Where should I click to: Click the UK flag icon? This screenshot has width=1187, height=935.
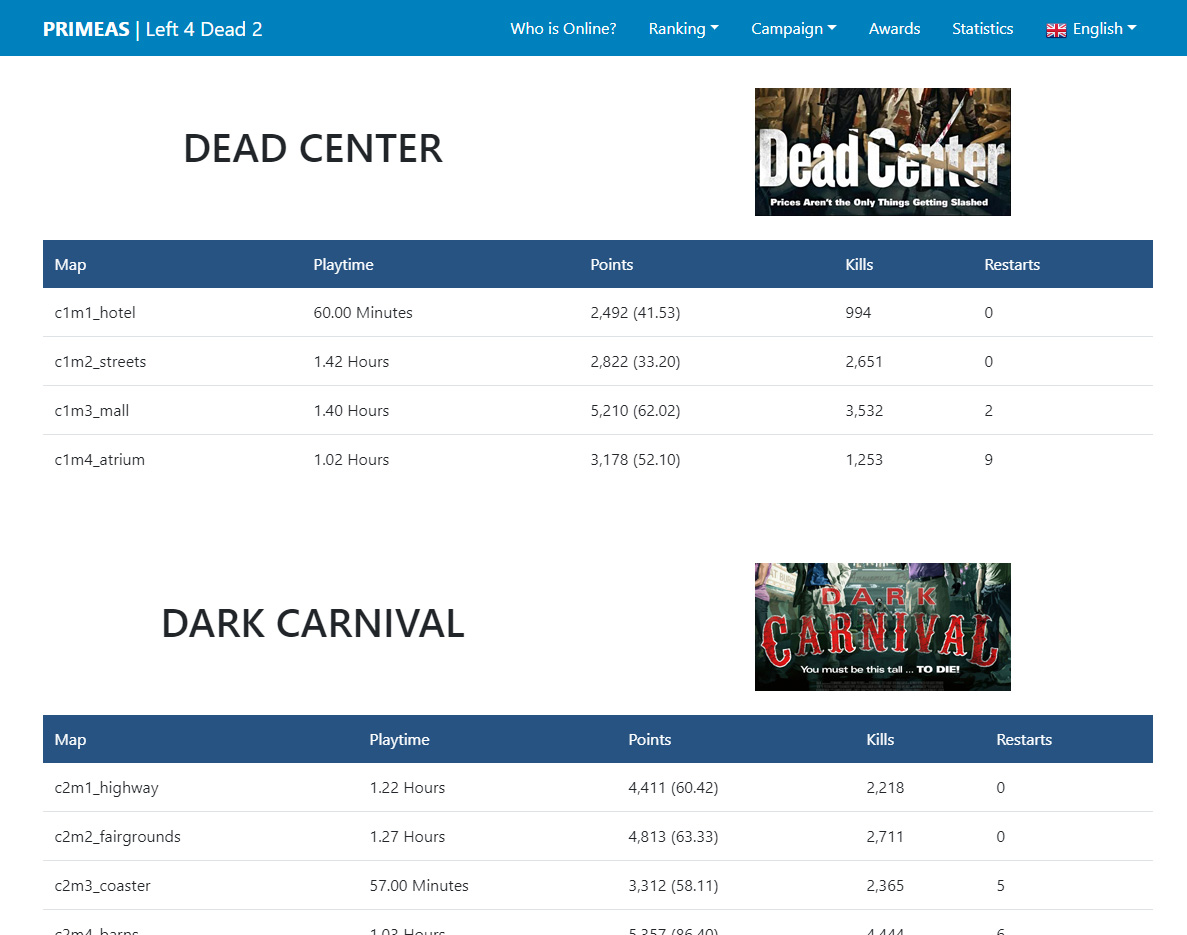(x=1056, y=30)
